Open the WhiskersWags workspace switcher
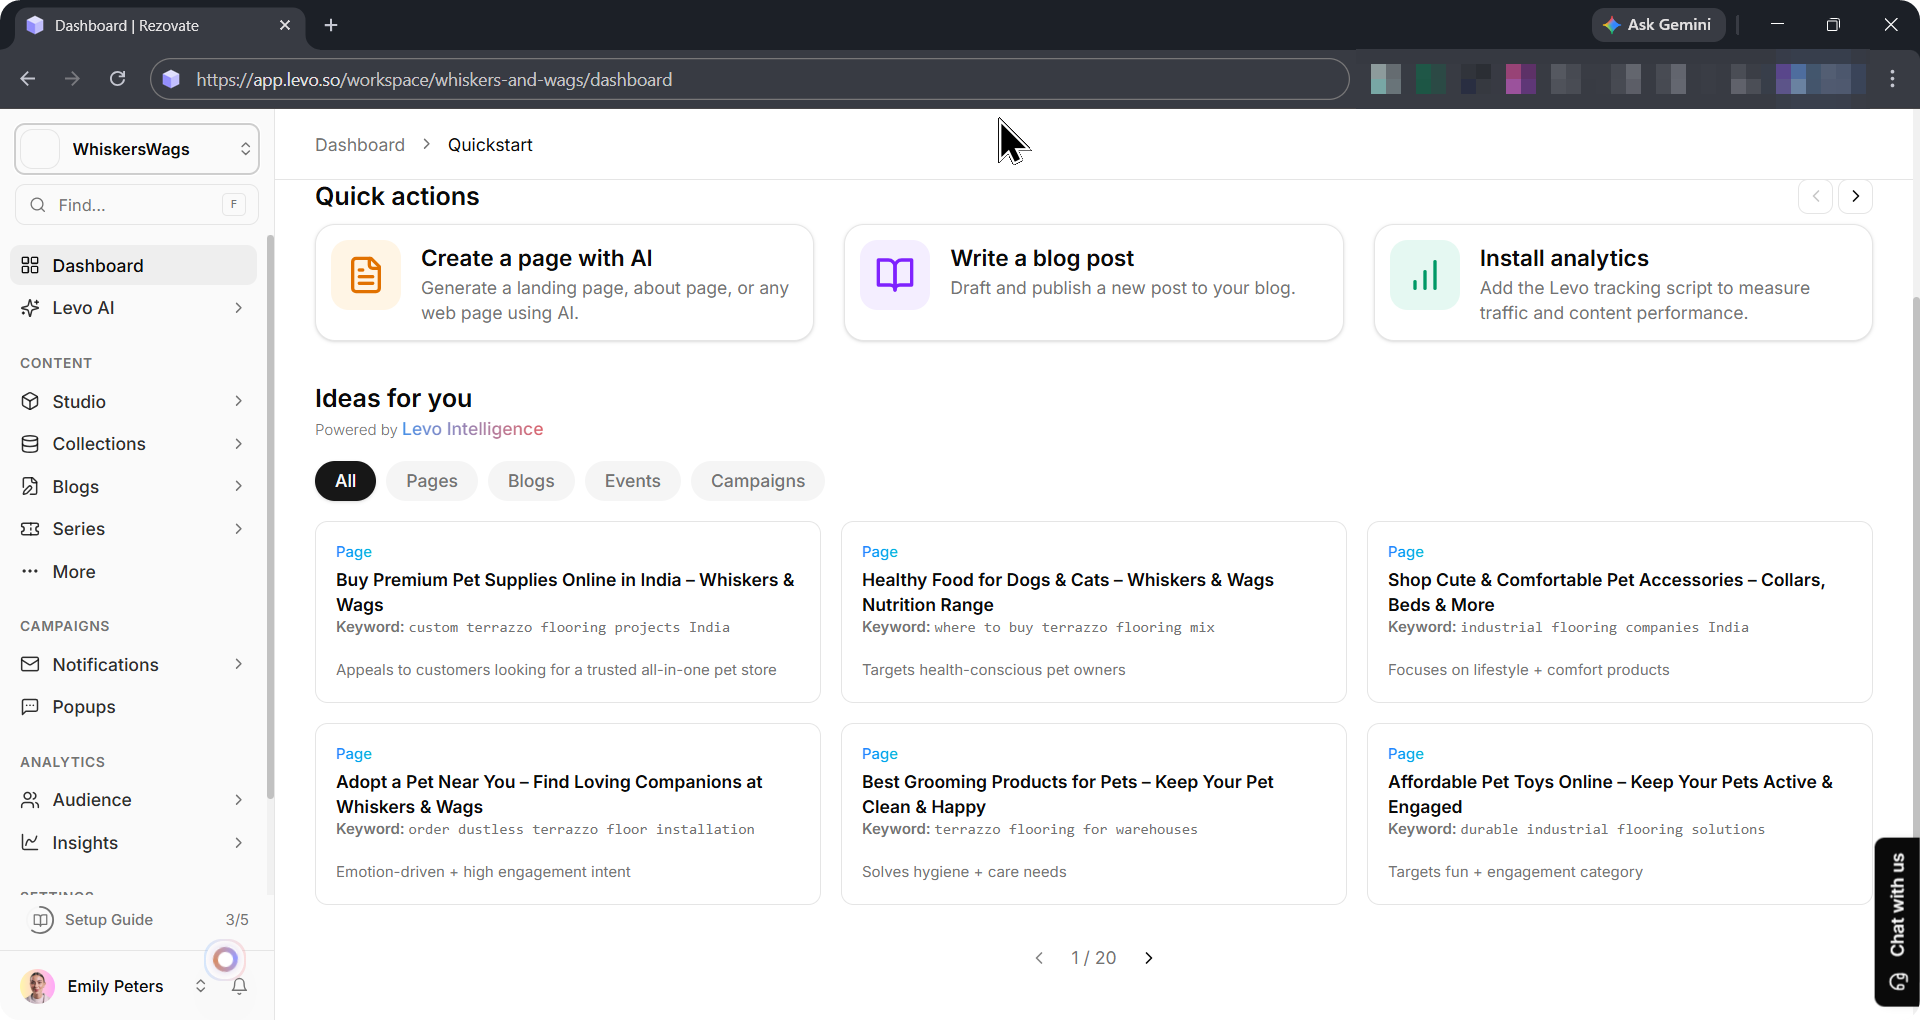This screenshot has height=1020, width=1920. coord(137,149)
